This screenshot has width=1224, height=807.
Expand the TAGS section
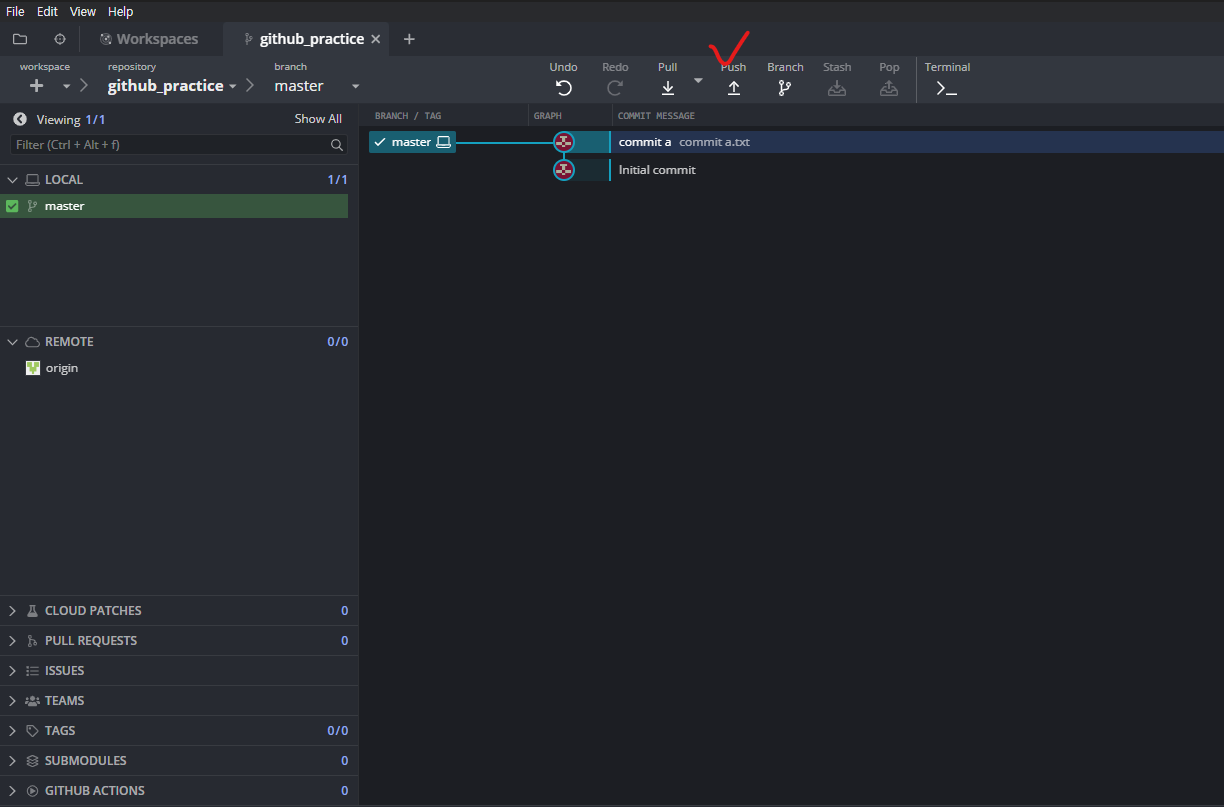(12, 731)
